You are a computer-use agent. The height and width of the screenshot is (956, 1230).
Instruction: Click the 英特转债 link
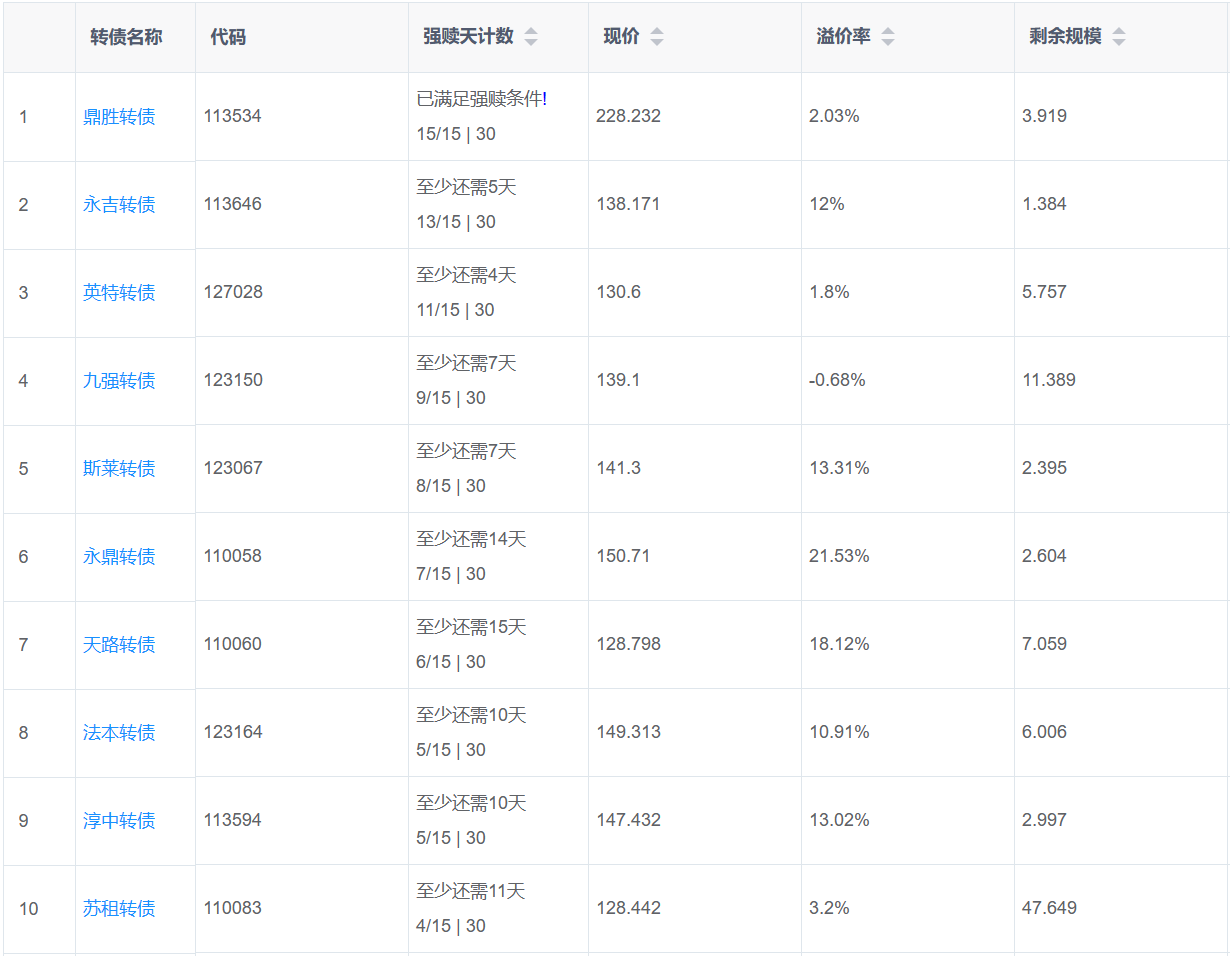(x=119, y=293)
